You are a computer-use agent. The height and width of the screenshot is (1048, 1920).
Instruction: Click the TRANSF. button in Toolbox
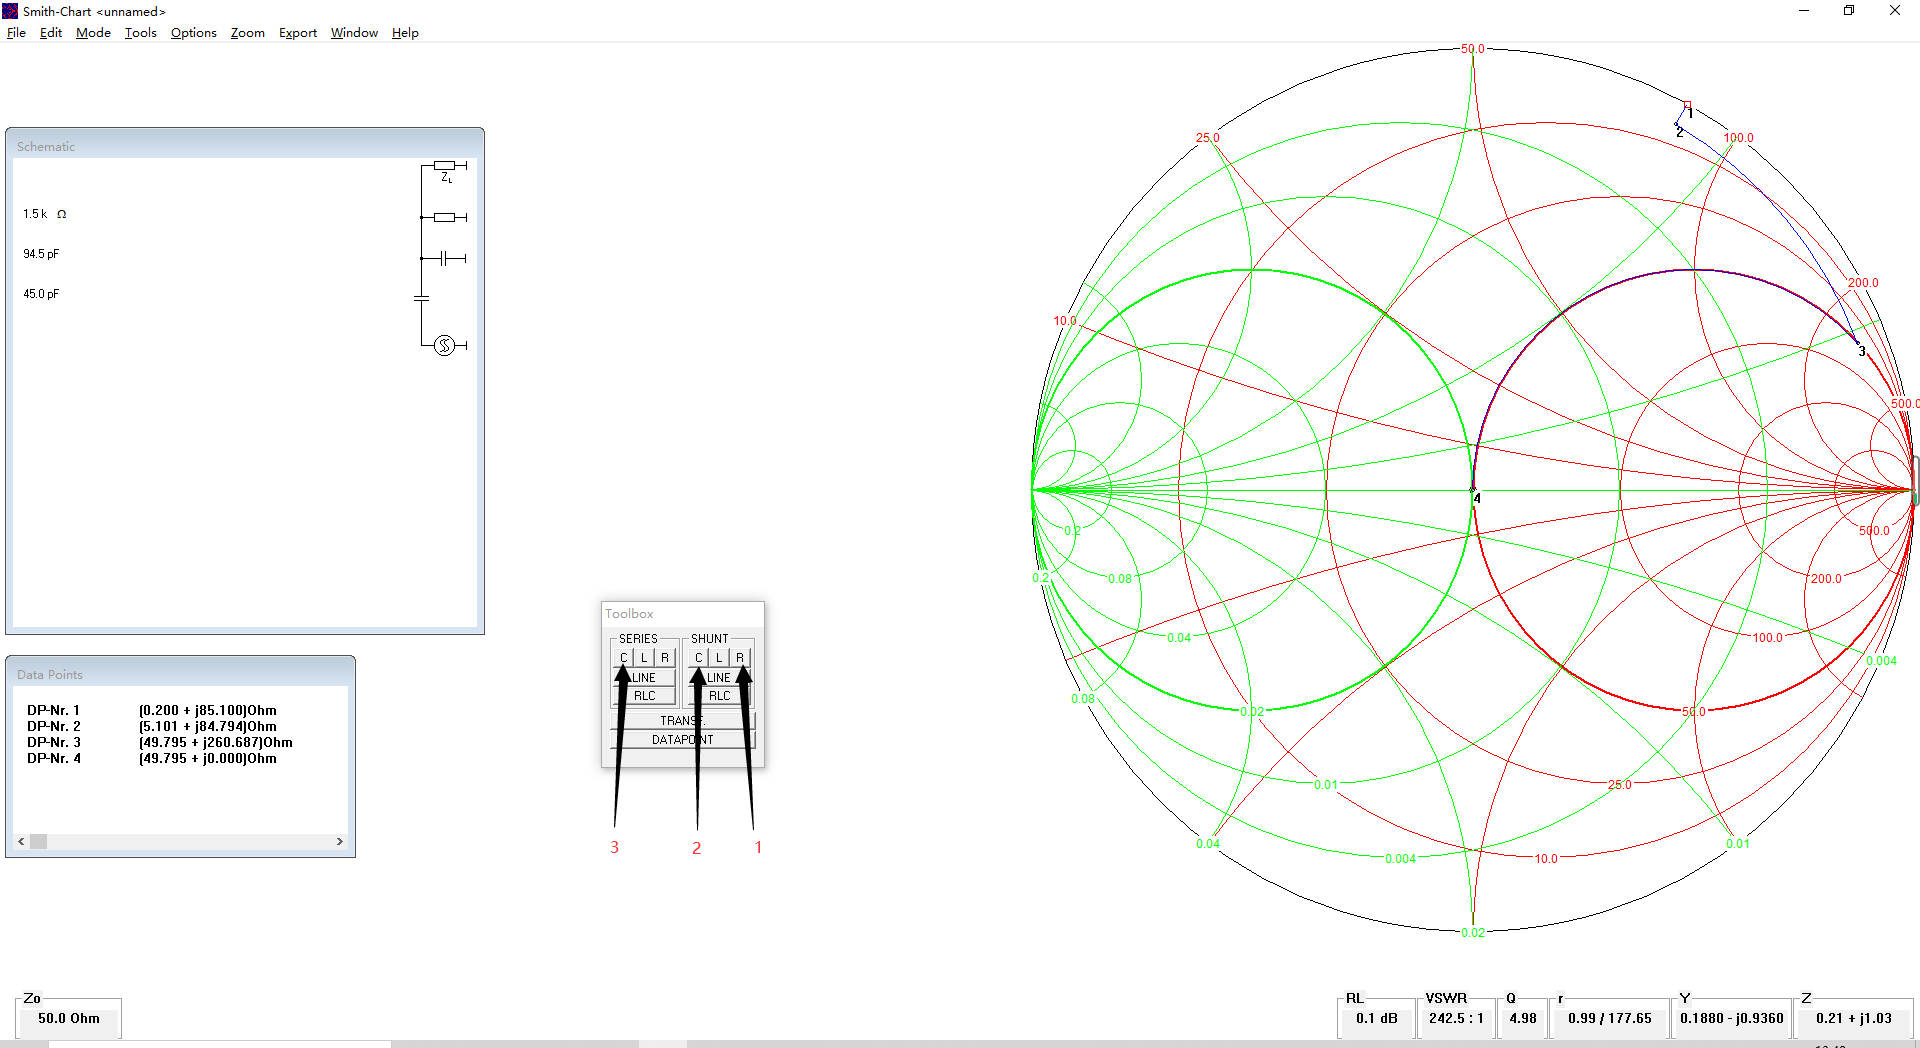(682, 720)
